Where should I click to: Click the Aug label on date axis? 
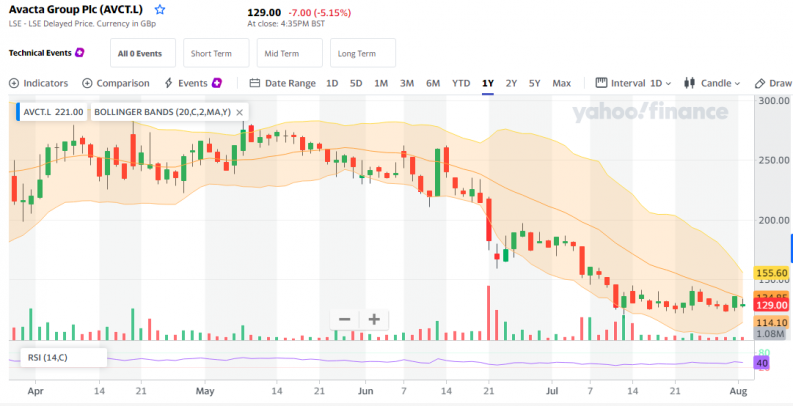pos(738,391)
